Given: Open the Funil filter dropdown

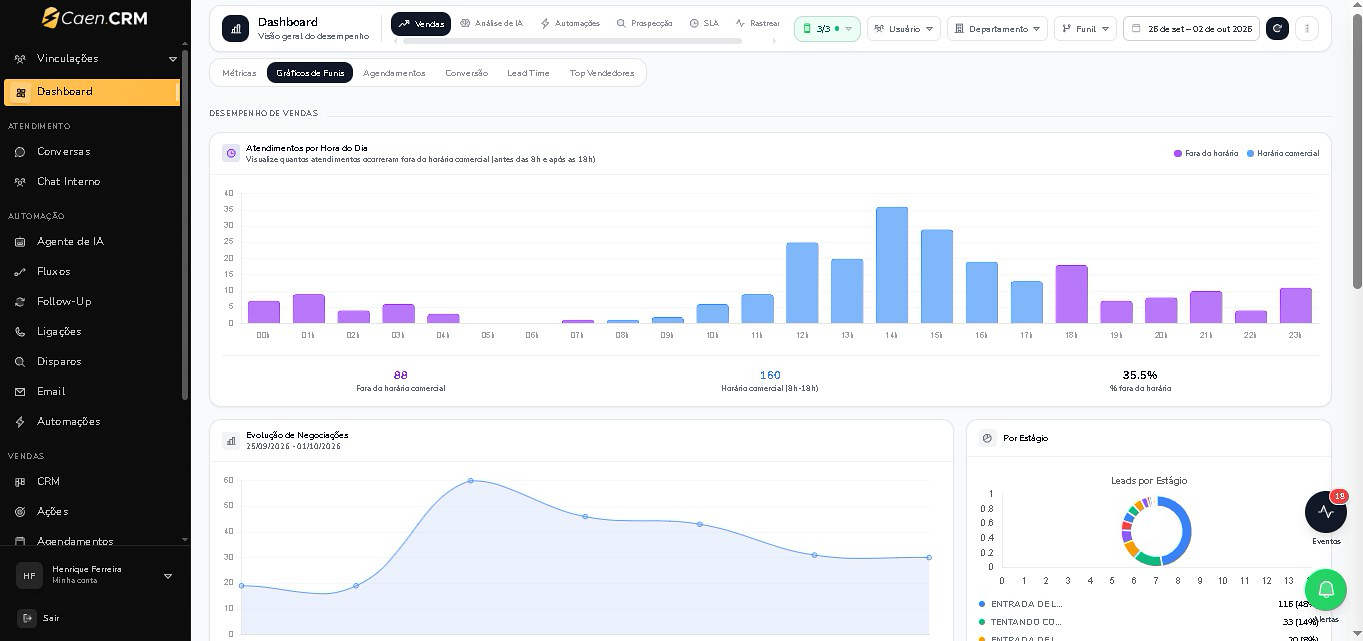Looking at the screenshot, I should [1085, 29].
